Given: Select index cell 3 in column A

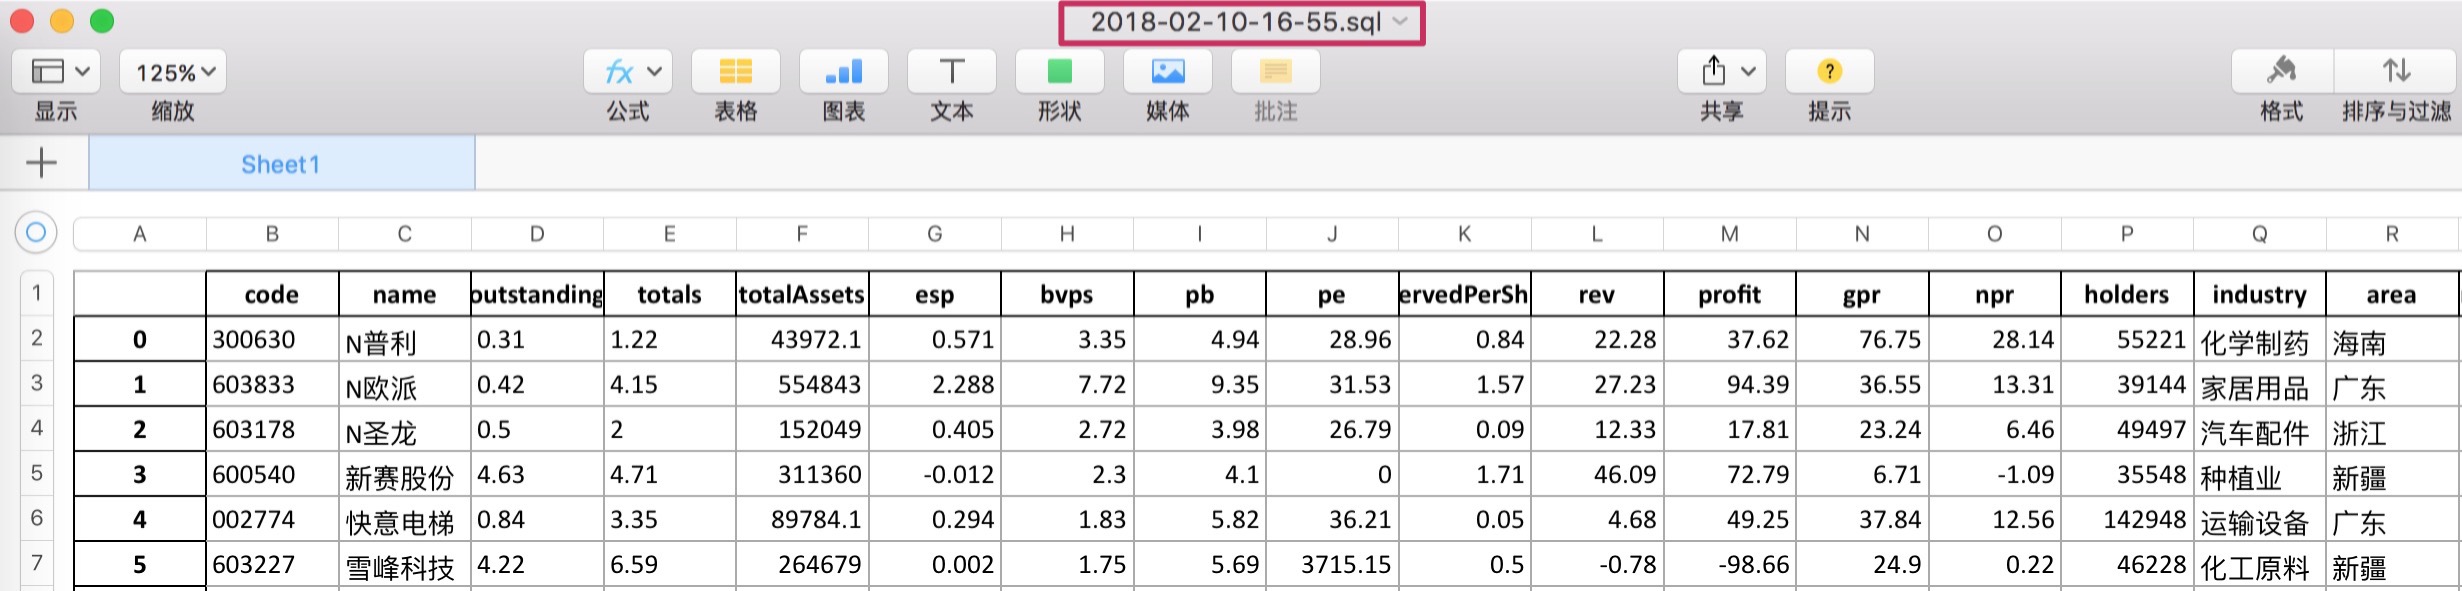Looking at the screenshot, I should pos(140,474).
